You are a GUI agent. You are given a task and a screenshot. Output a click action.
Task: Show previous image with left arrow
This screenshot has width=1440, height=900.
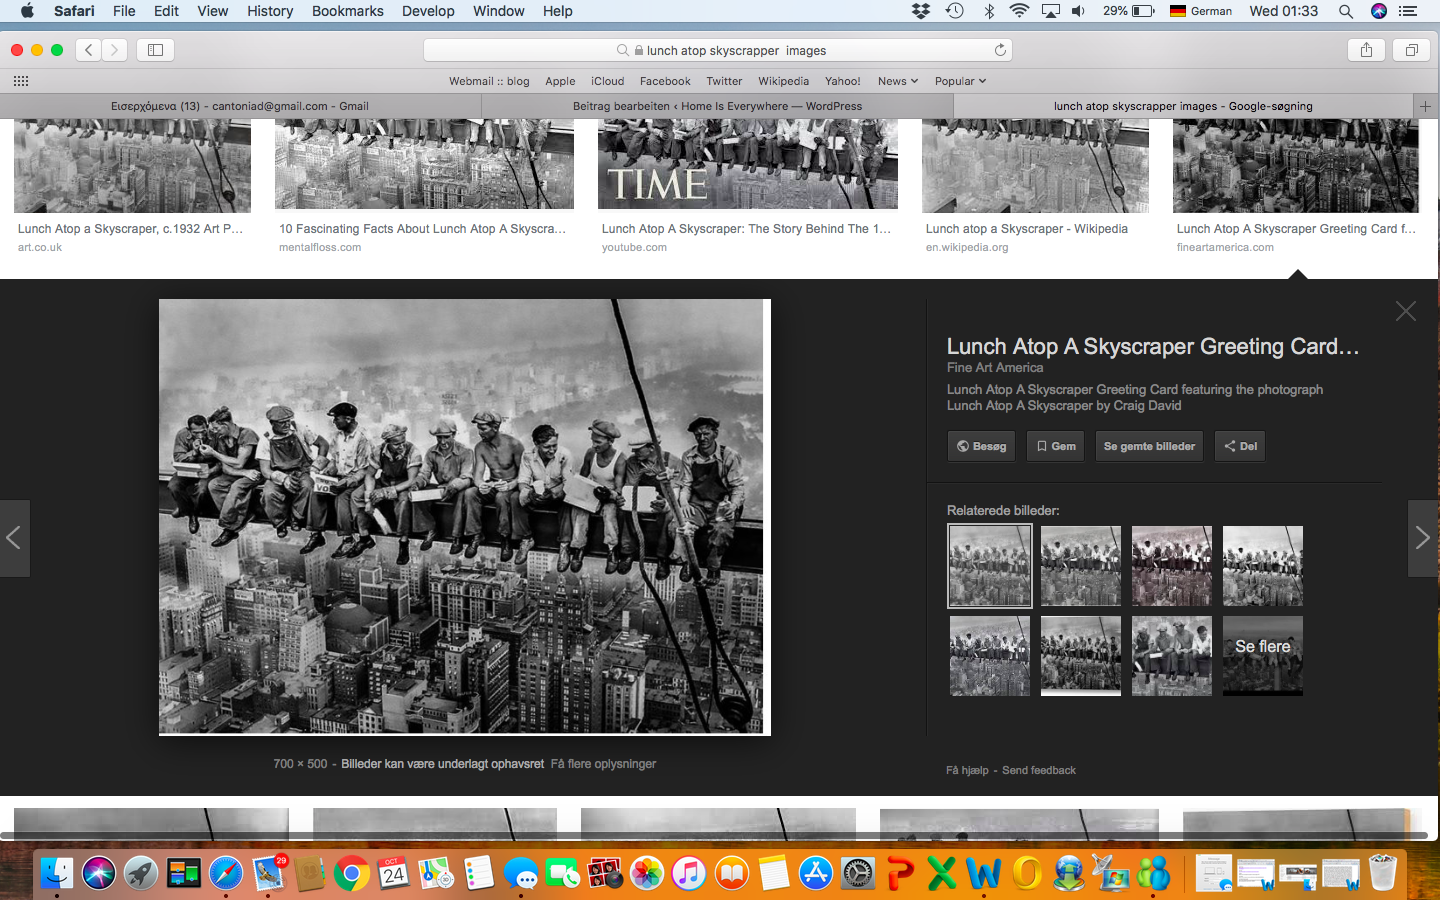coord(14,538)
